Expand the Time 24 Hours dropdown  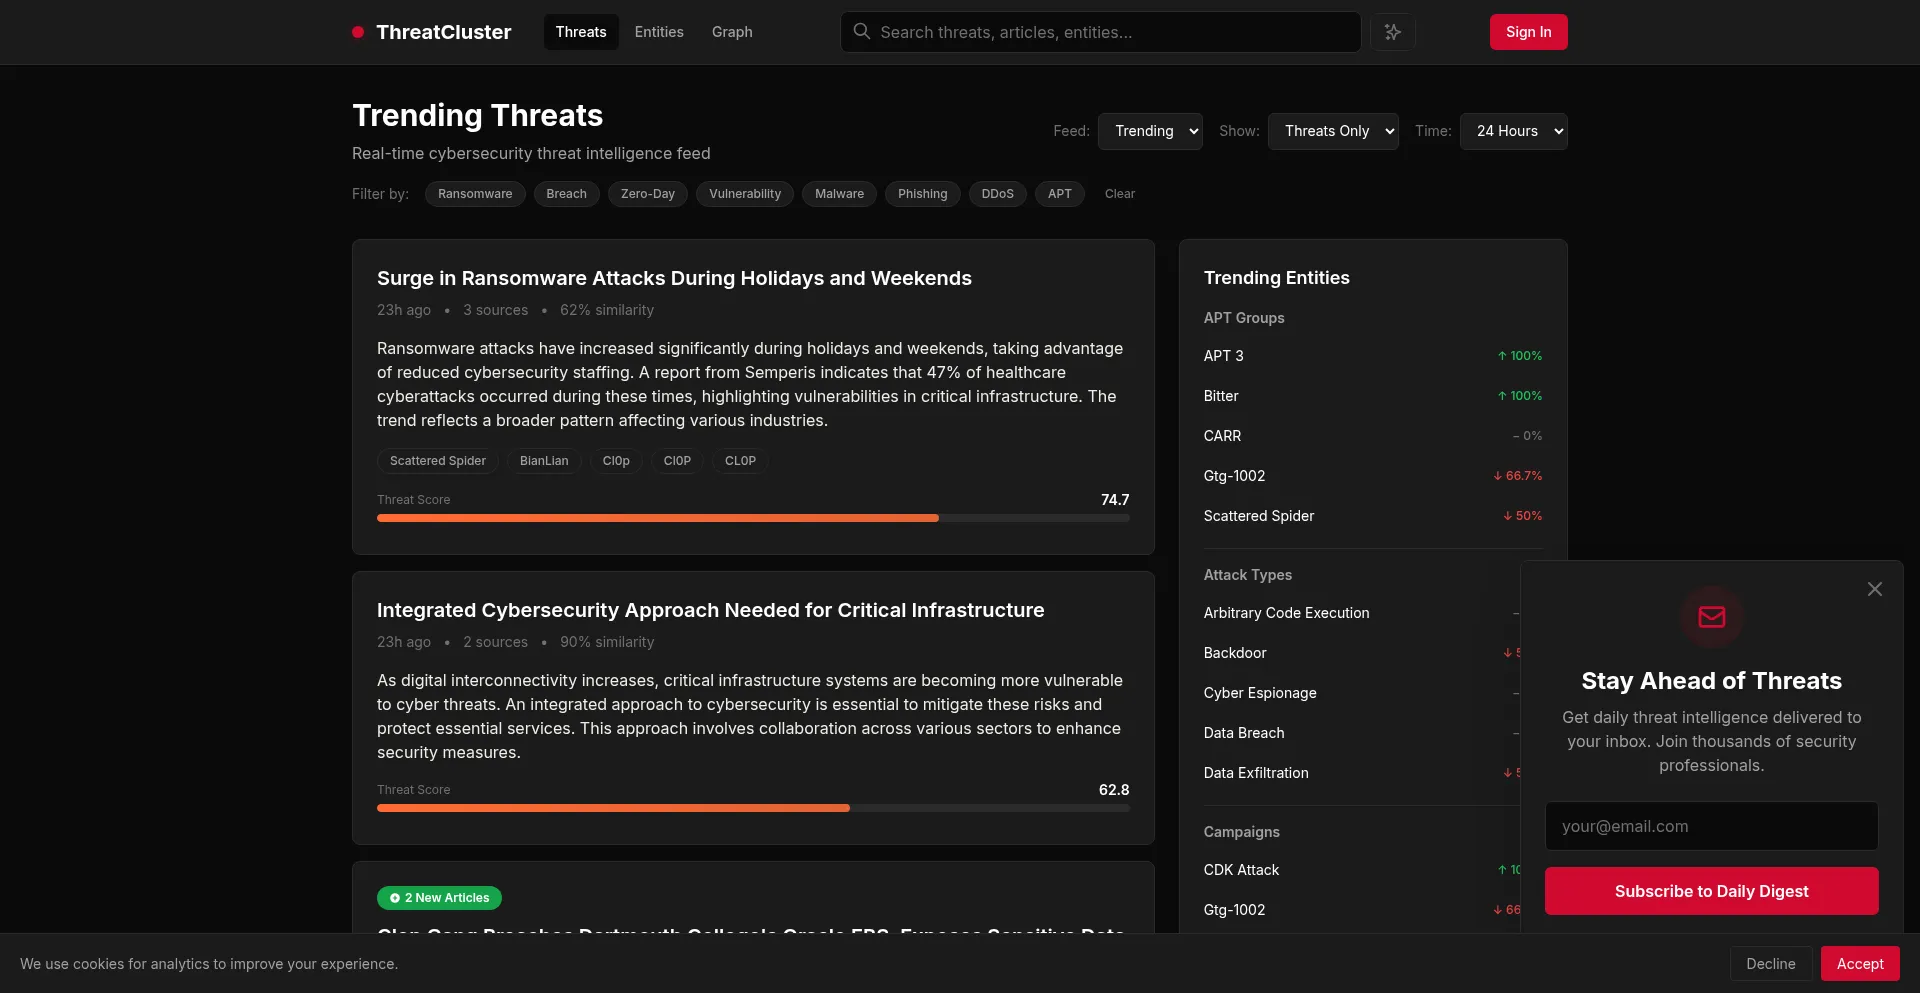pos(1513,131)
